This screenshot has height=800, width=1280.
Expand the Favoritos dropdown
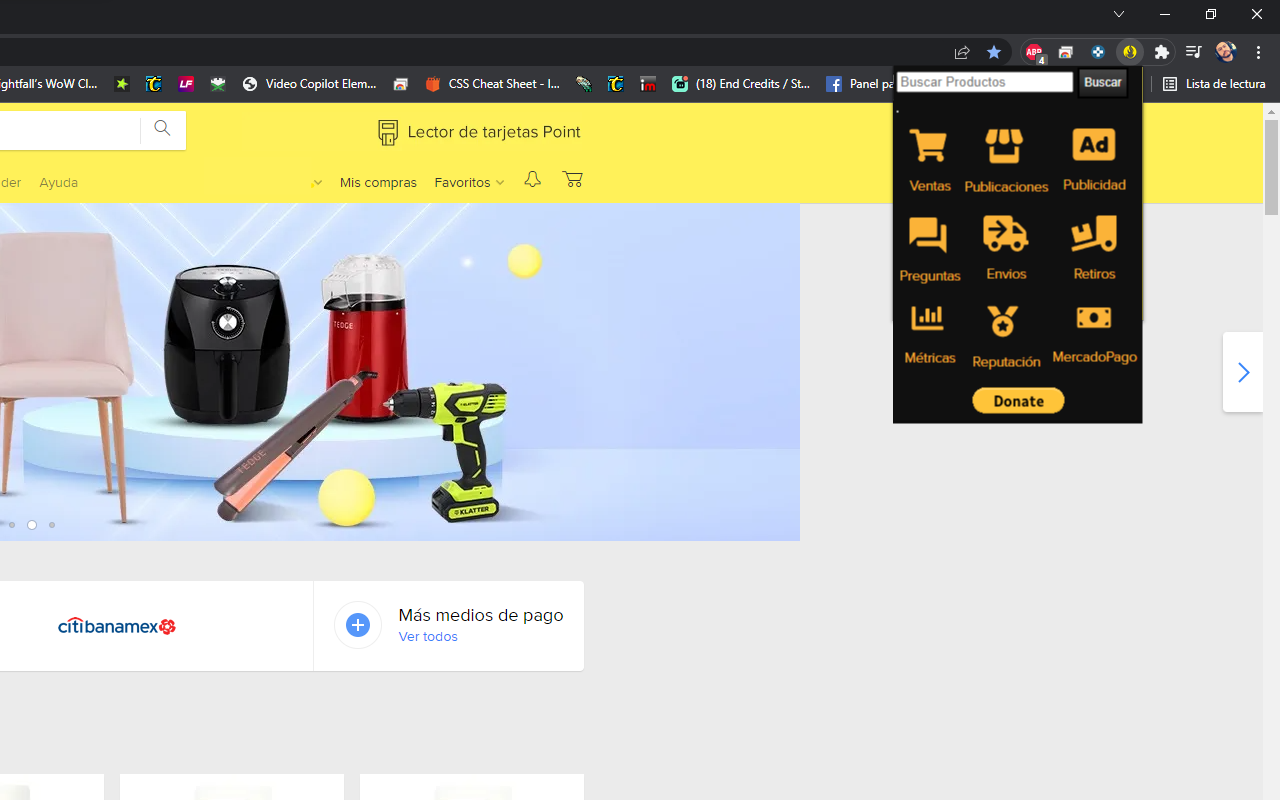click(x=468, y=182)
